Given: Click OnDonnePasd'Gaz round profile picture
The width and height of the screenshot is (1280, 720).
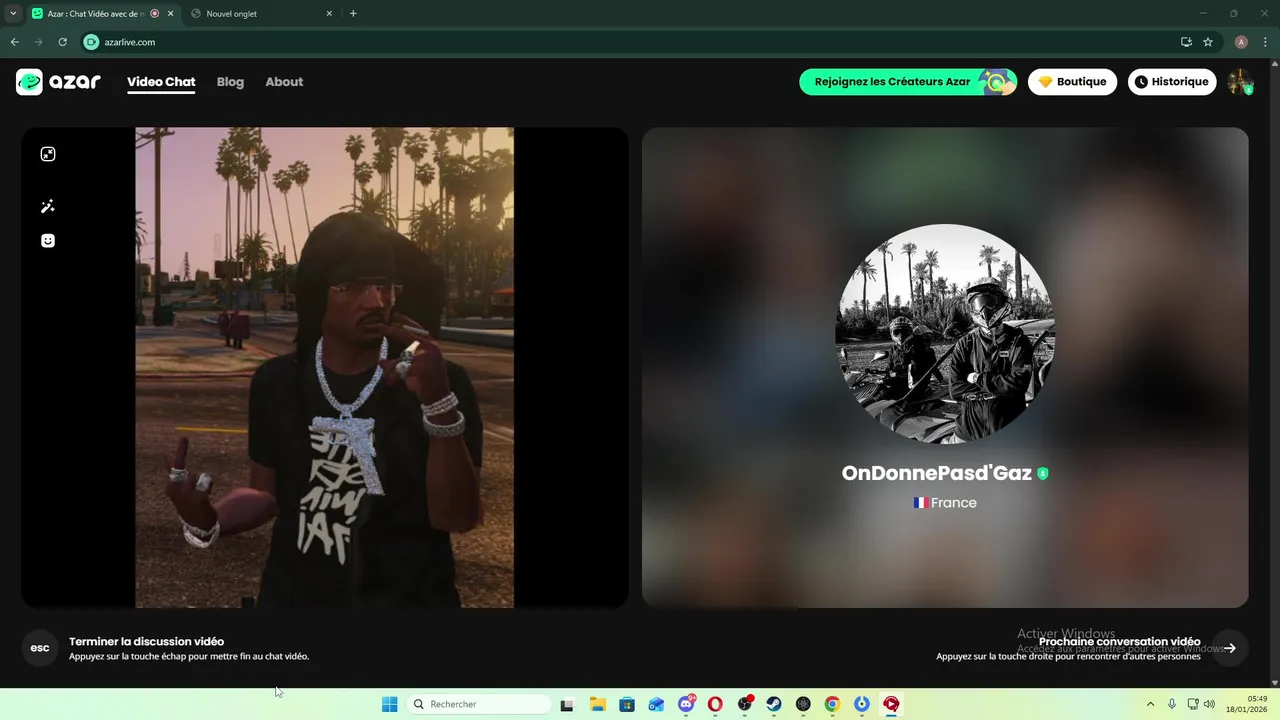Looking at the screenshot, I should pyautogui.click(x=945, y=334).
